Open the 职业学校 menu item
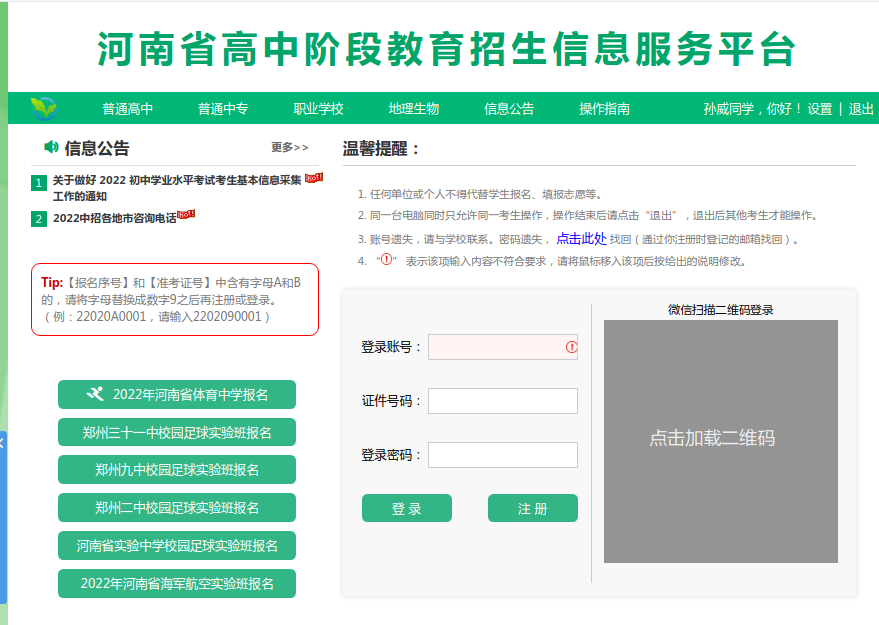The width and height of the screenshot is (879, 625). coord(318,109)
